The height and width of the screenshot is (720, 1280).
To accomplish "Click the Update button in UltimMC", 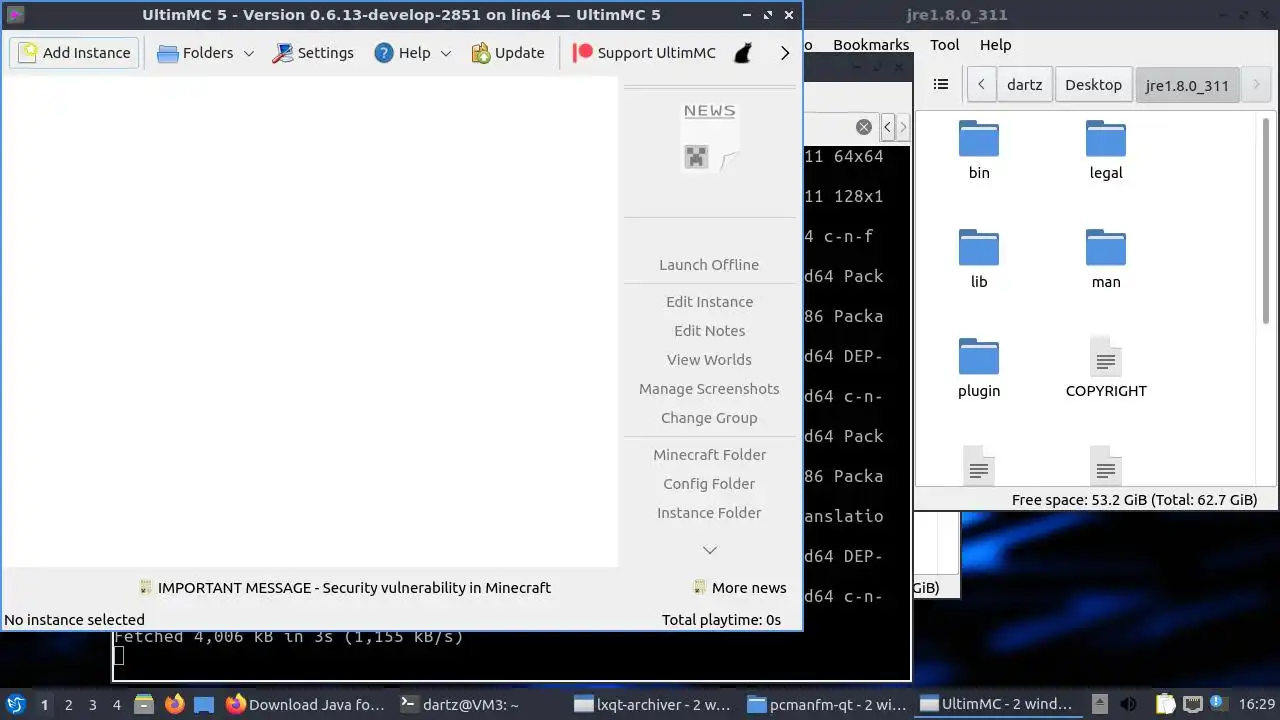I will [508, 53].
